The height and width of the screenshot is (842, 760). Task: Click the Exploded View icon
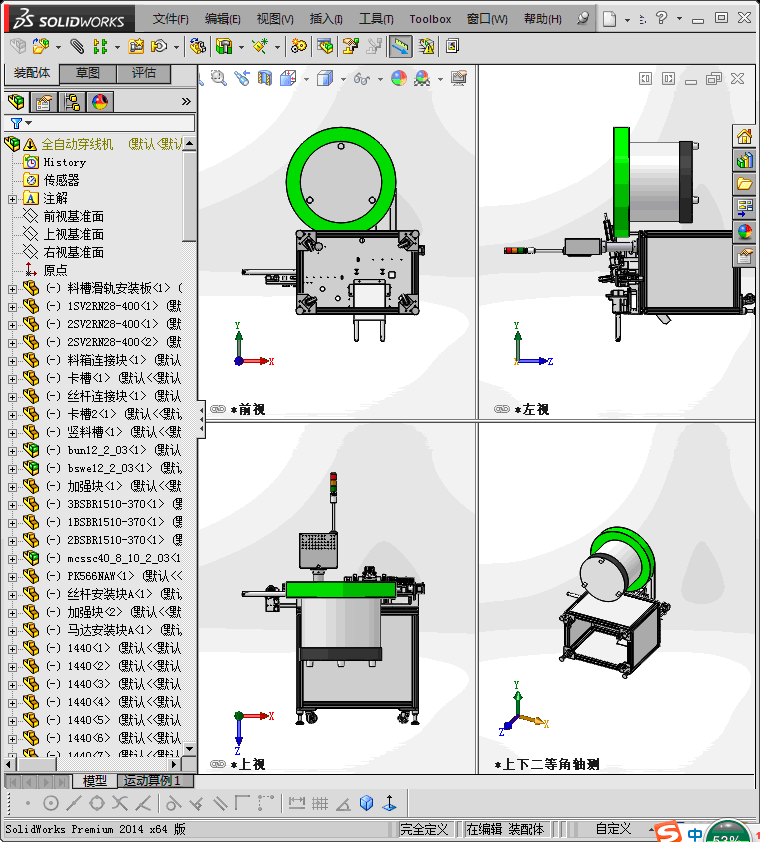(351, 47)
